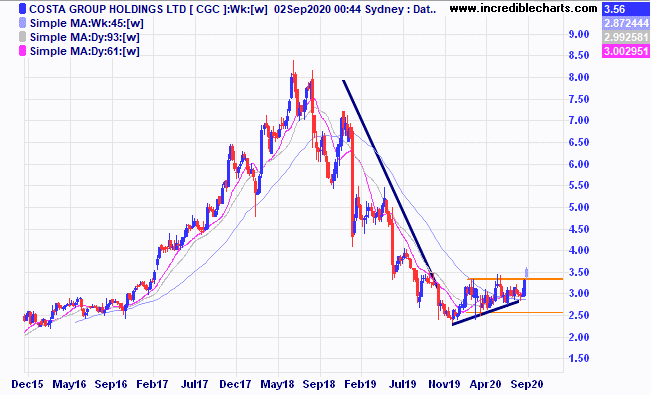Click the 2.872444 moving average value
651x395 pixels.
[x=625, y=23]
